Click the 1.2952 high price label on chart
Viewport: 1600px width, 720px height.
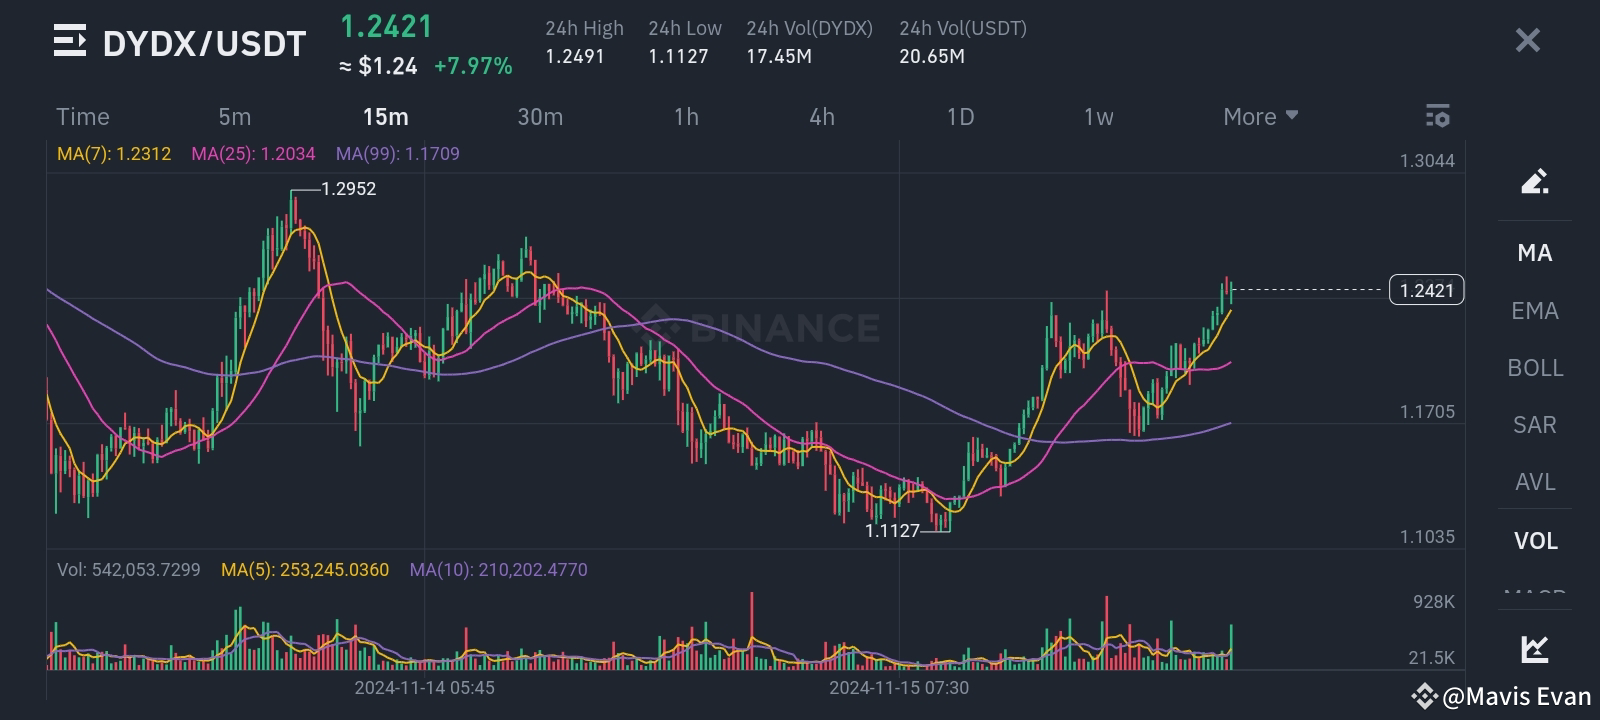point(347,188)
